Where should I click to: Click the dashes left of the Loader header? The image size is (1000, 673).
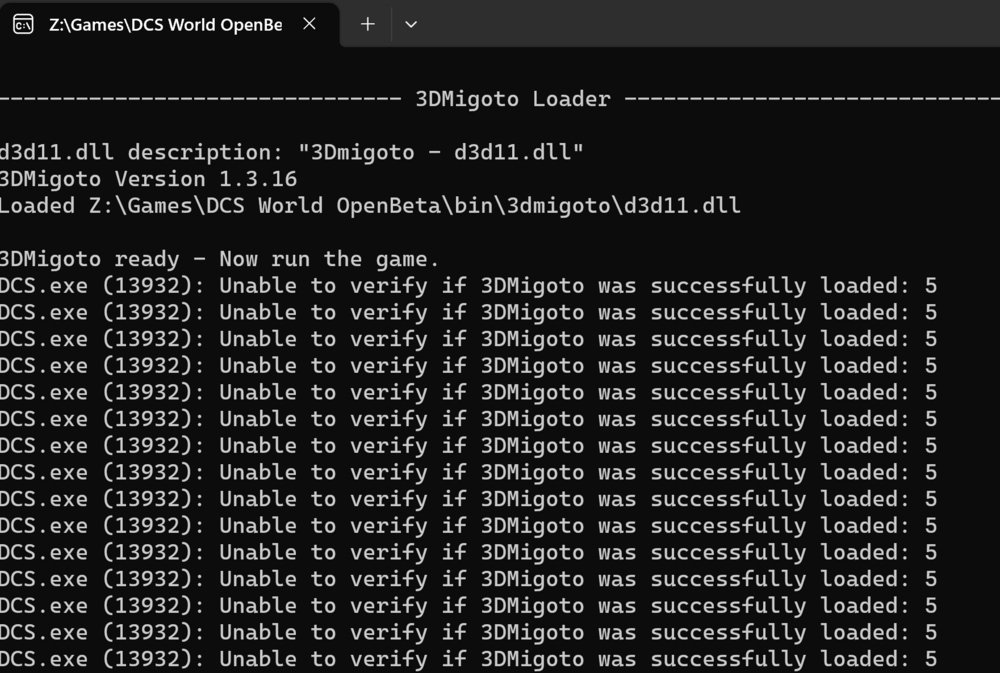pos(200,99)
